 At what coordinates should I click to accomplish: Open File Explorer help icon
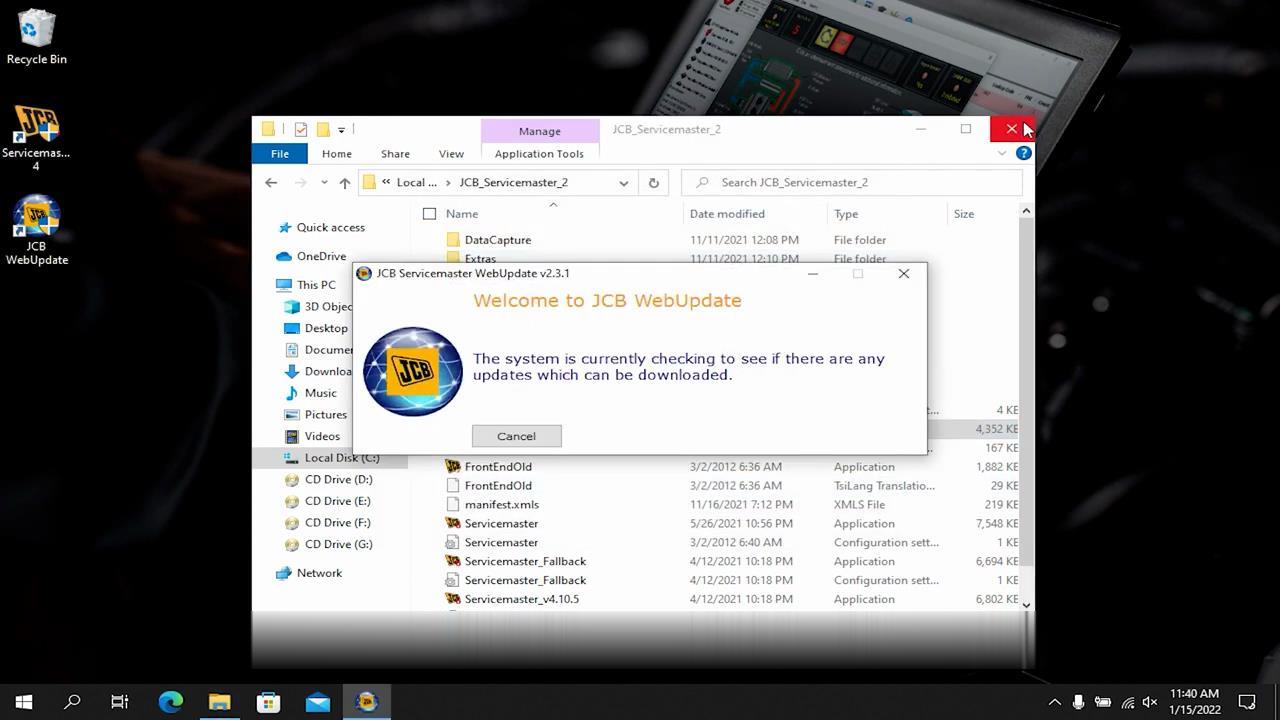click(x=1023, y=154)
